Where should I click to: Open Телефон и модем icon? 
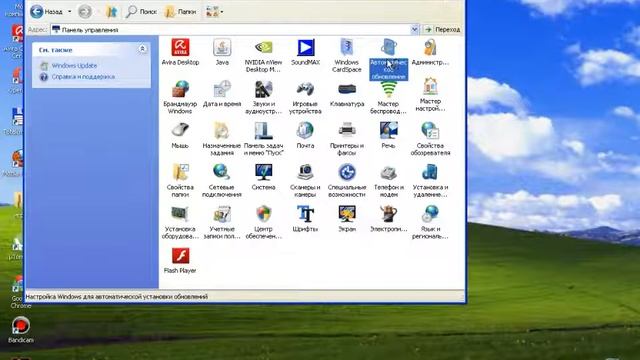coord(389,180)
